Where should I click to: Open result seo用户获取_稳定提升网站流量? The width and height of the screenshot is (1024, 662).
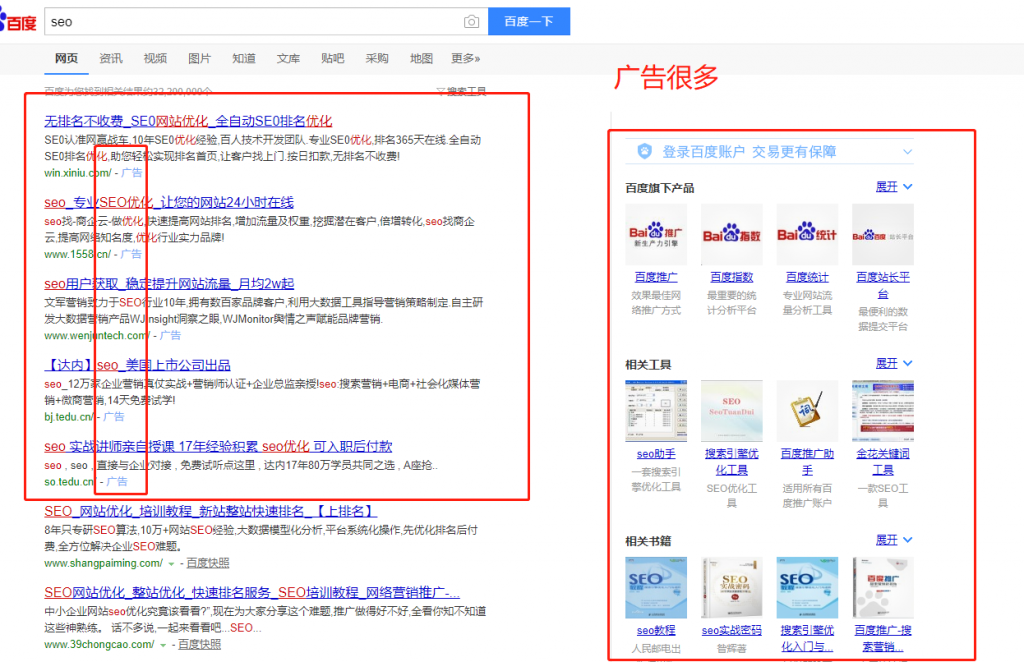[x=169, y=284]
